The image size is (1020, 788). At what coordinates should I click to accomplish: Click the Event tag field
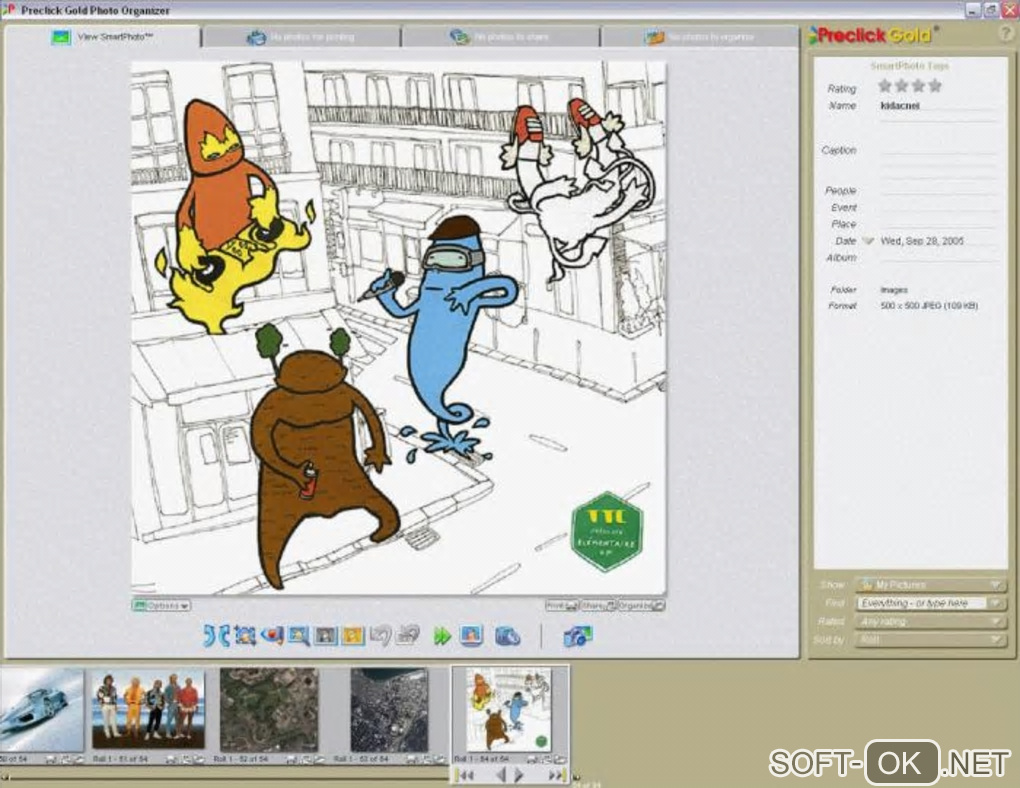(x=937, y=208)
